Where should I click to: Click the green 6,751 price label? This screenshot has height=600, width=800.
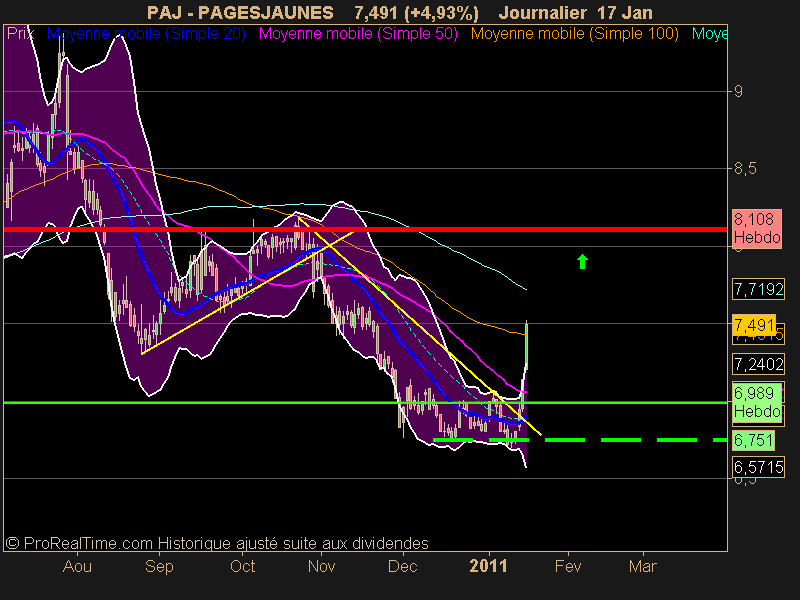(x=754, y=440)
